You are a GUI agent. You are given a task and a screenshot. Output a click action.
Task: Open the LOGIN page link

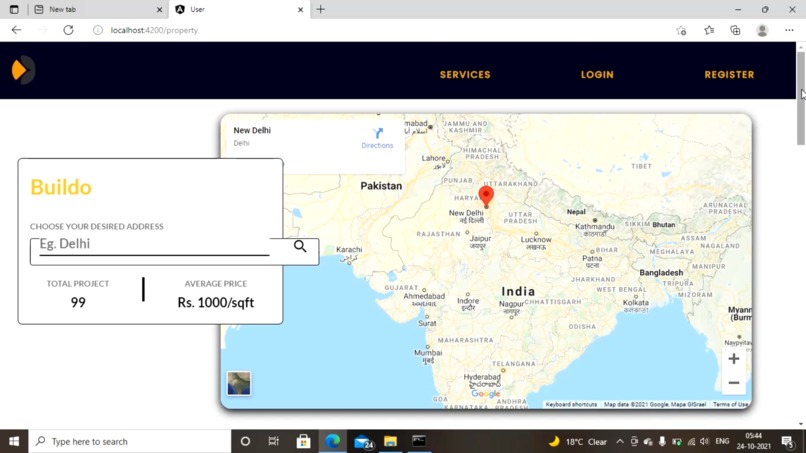point(597,75)
